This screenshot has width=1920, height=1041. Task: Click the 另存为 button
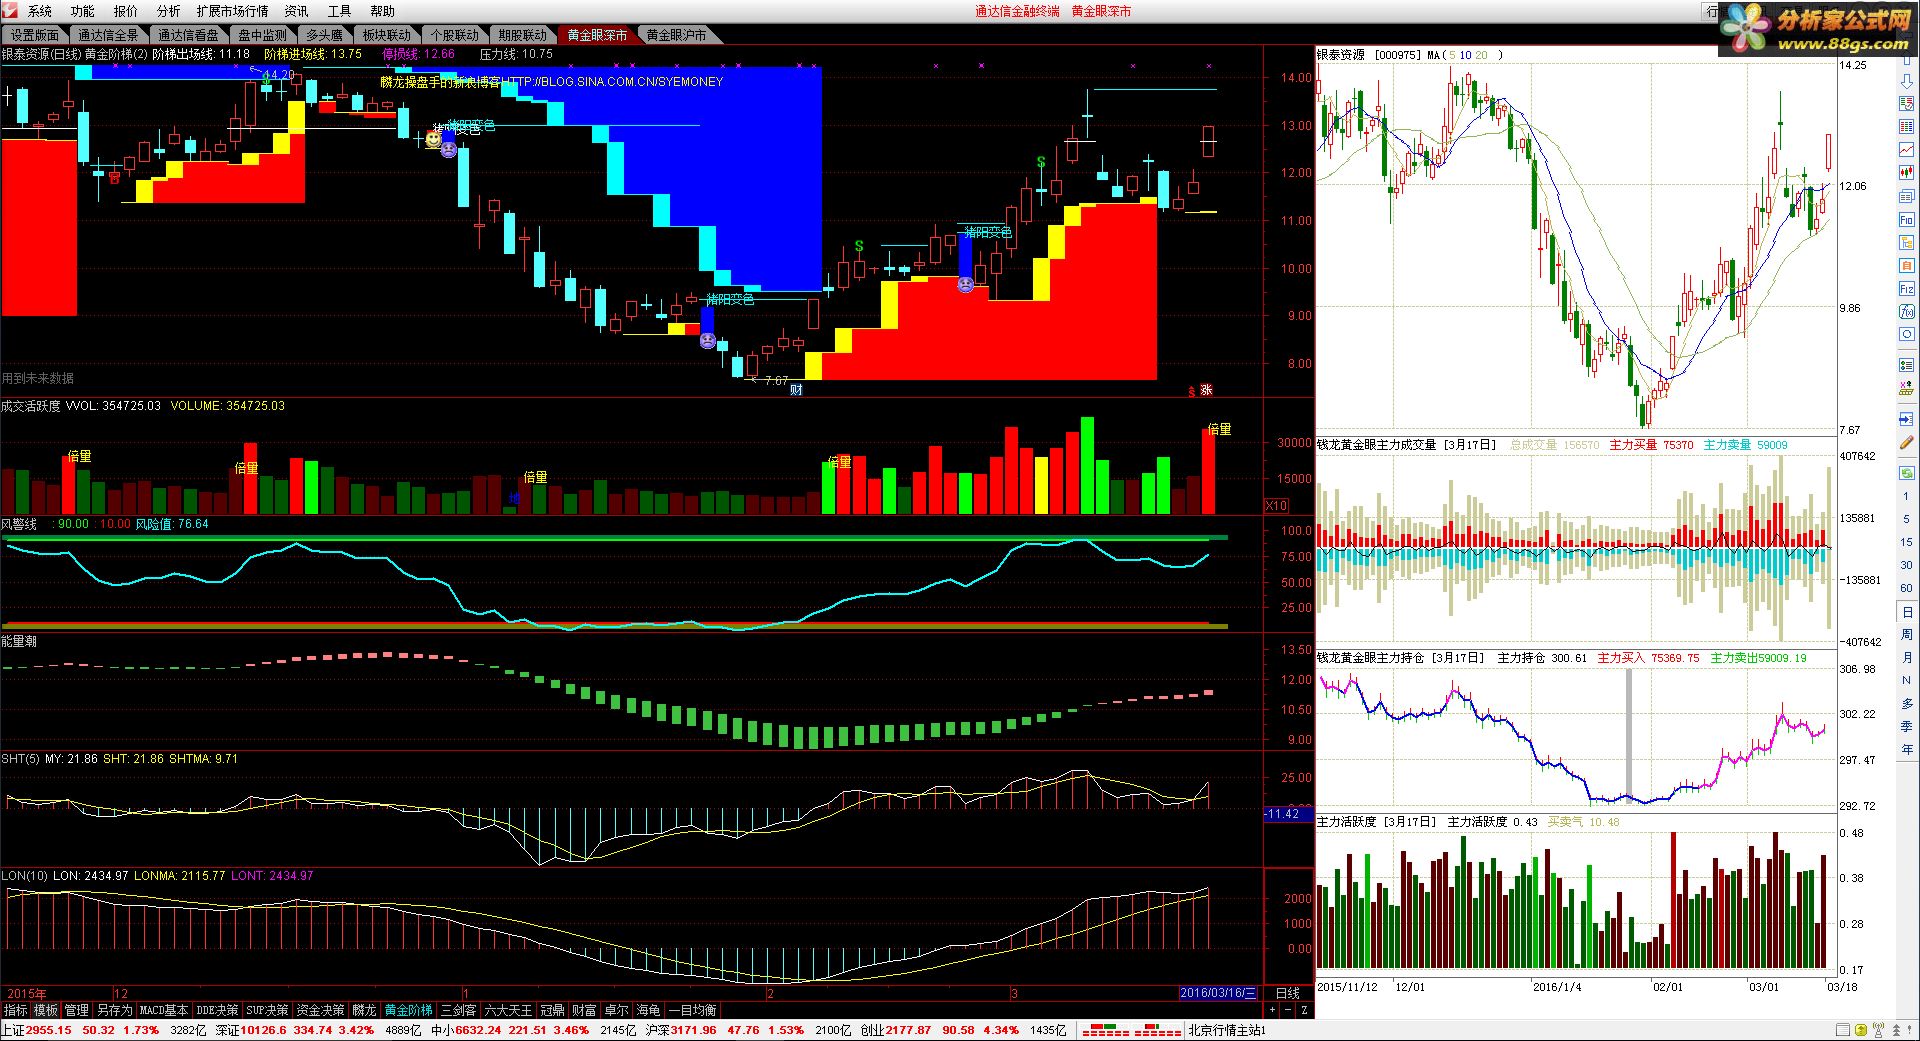tap(114, 1010)
